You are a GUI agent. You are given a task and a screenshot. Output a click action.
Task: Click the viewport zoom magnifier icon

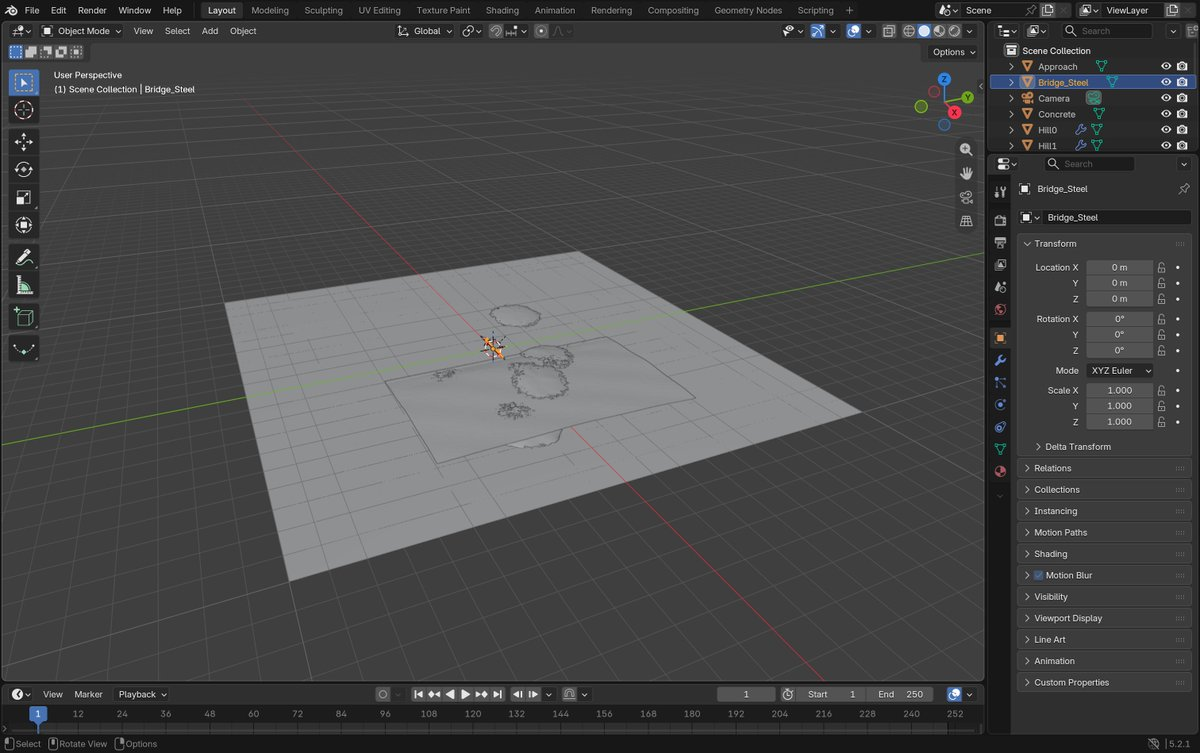966,149
